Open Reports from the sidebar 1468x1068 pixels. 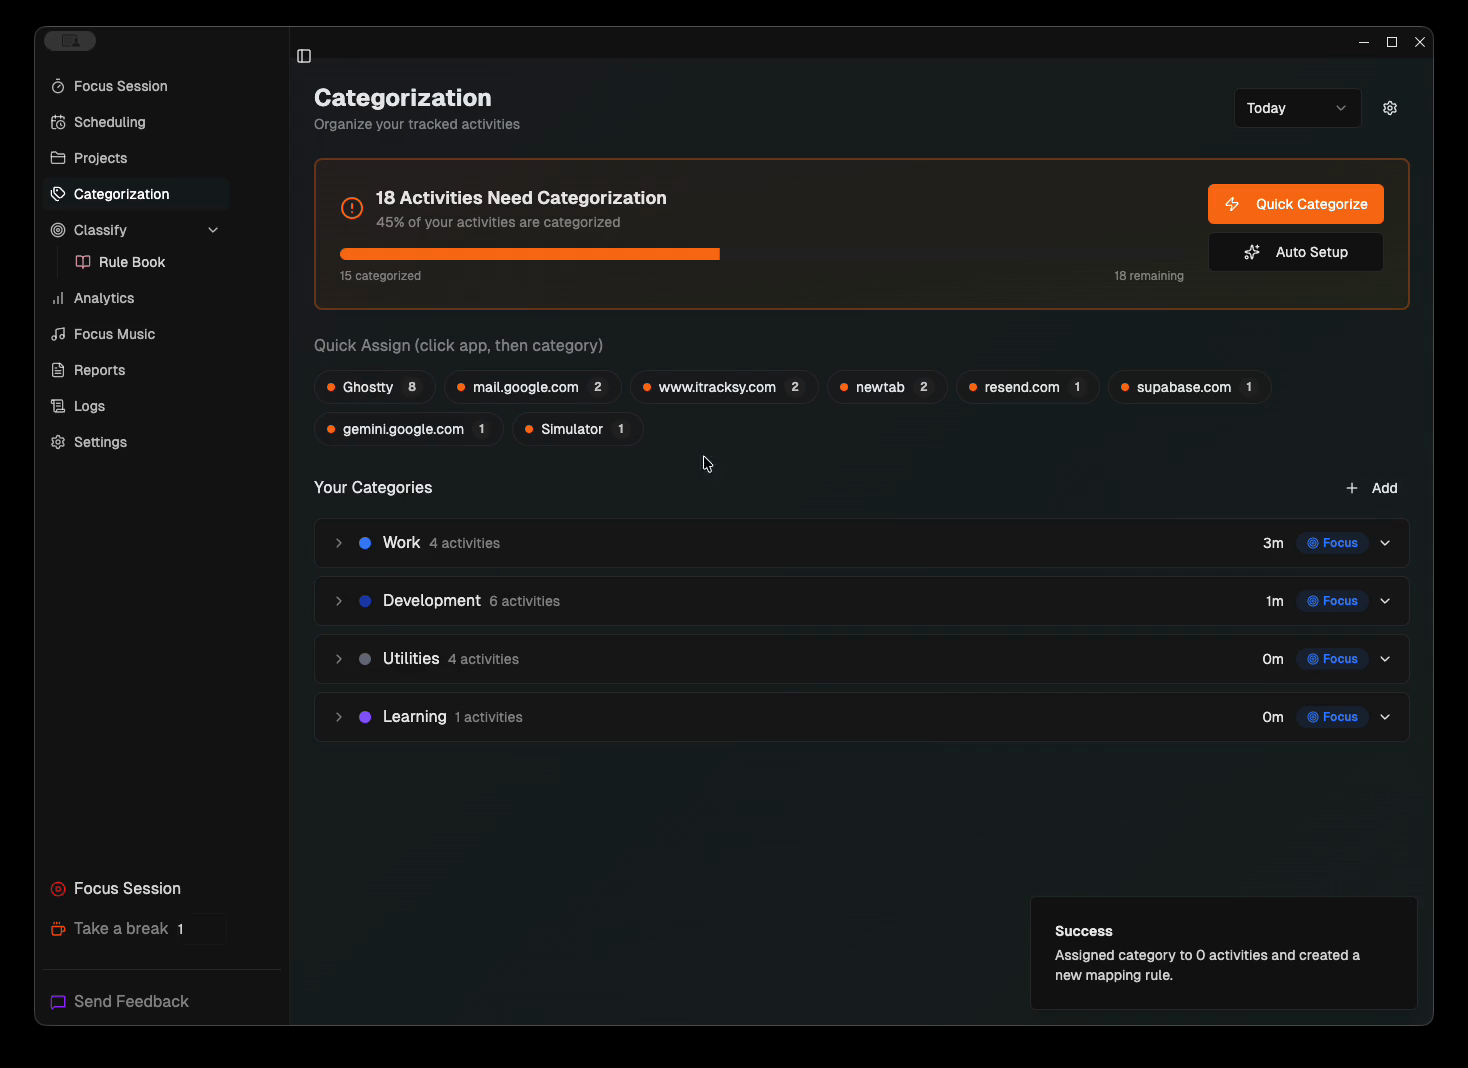(x=99, y=370)
